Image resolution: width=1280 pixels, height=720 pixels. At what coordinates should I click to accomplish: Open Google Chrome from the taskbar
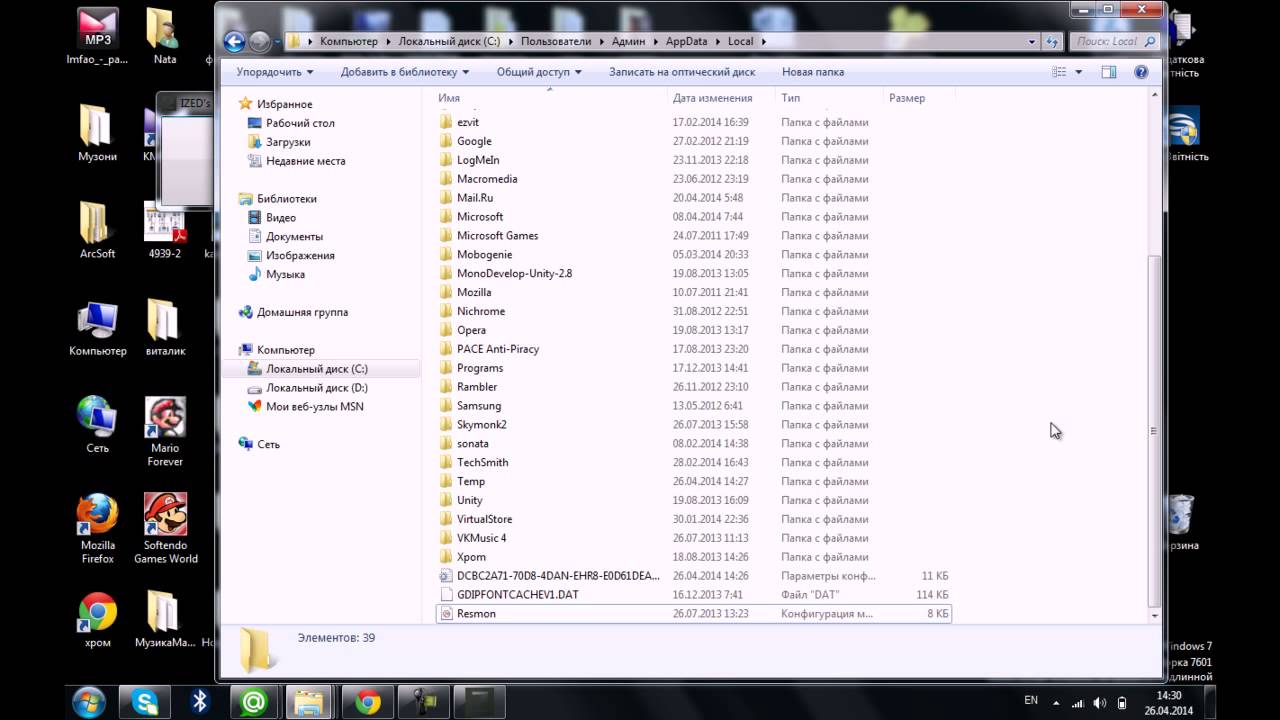(x=367, y=703)
